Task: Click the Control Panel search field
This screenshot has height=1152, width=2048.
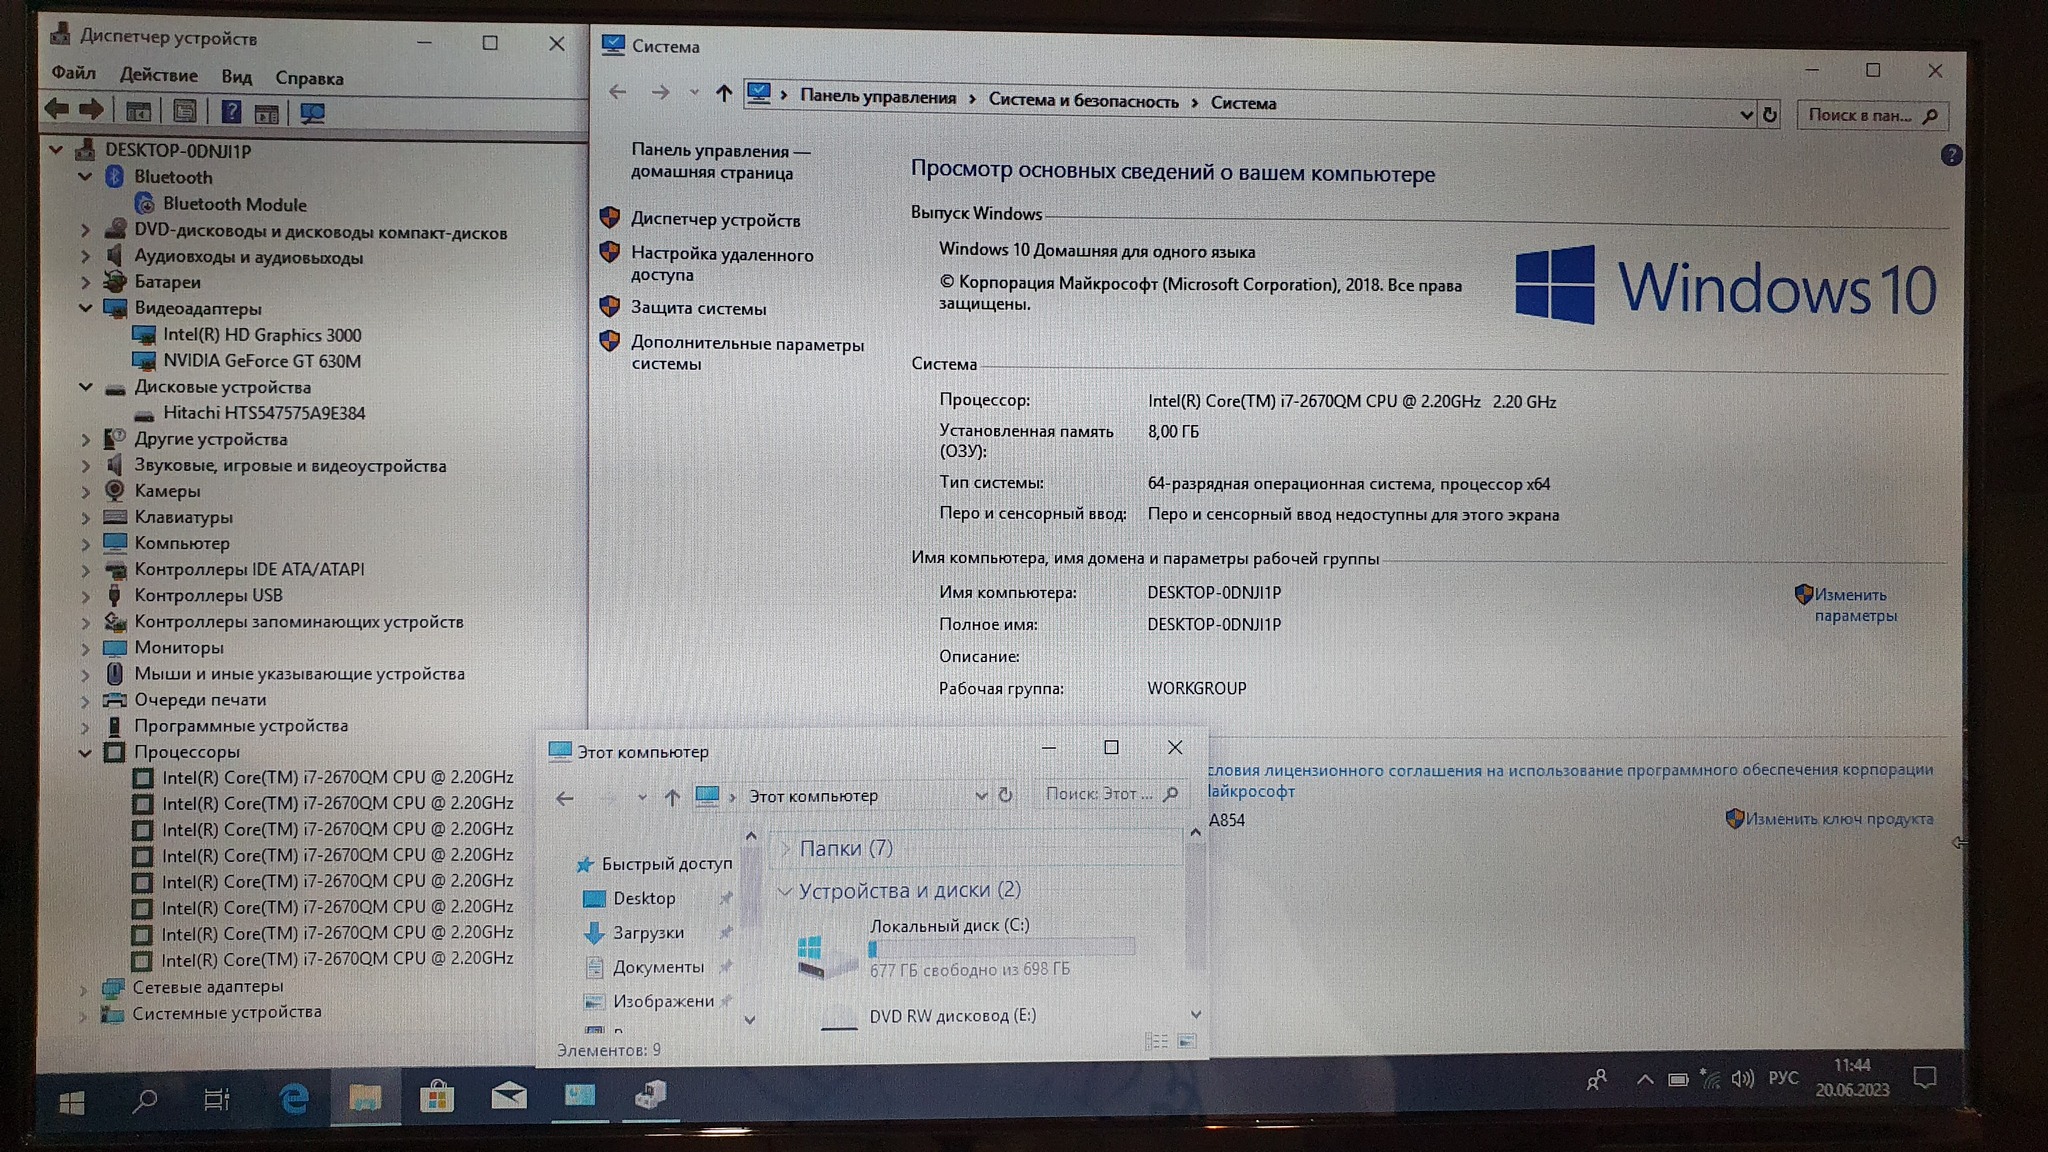Action: pyautogui.click(x=1860, y=116)
